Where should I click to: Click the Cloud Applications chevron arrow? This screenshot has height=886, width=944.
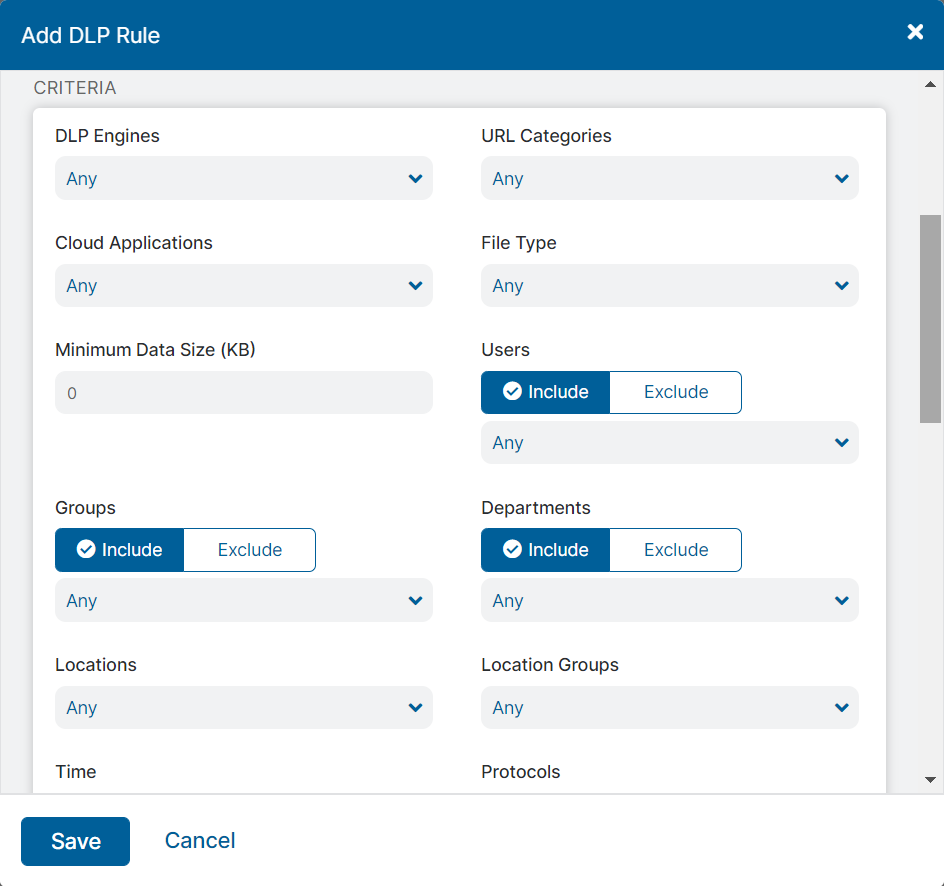(416, 286)
